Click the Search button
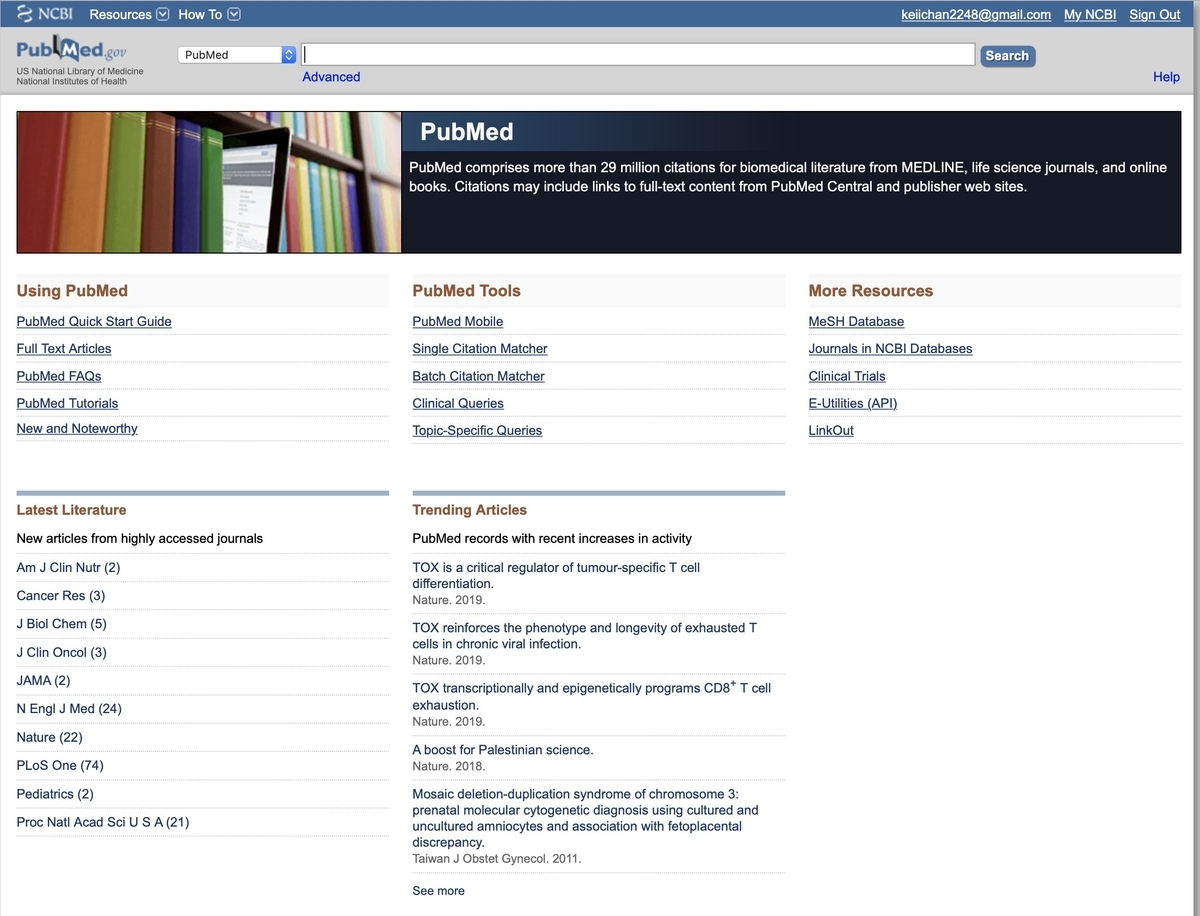 point(1007,56)
